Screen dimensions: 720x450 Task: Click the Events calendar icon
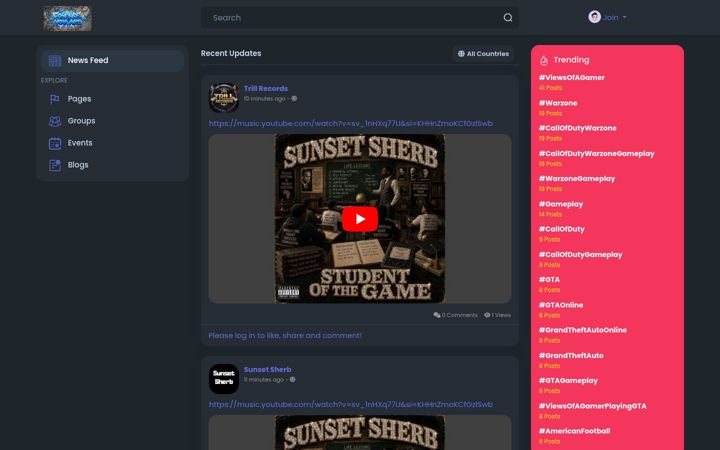click(x=55, y=143)
